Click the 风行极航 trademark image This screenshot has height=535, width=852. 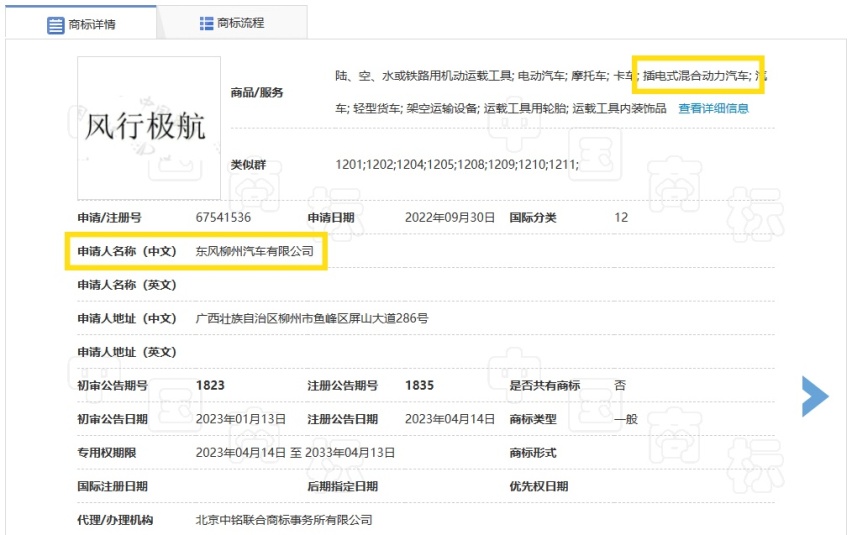point(149,128)
